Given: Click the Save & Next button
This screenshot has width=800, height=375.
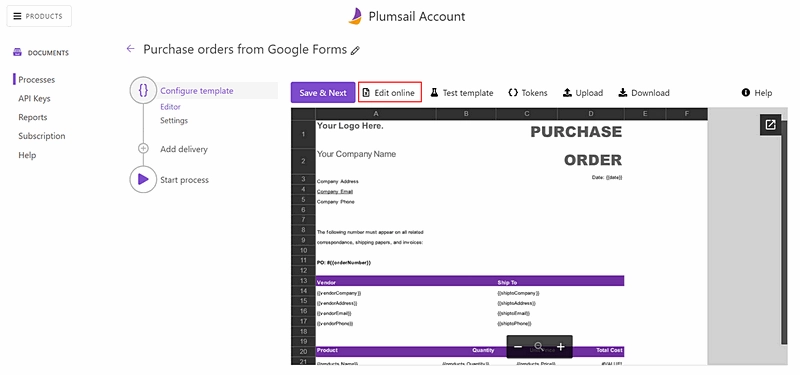Looking at the screenshot, I should tap(323, 93).
